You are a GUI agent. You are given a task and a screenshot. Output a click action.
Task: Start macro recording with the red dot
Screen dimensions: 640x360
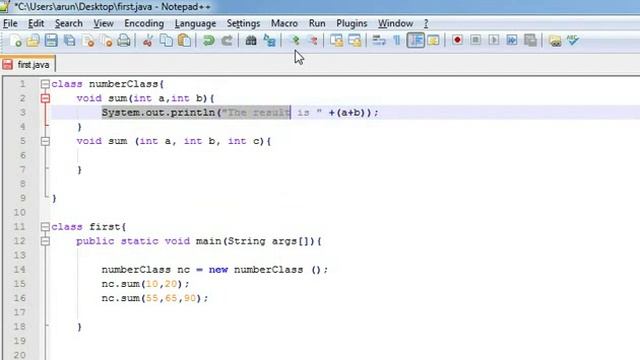tap(458, 40)
